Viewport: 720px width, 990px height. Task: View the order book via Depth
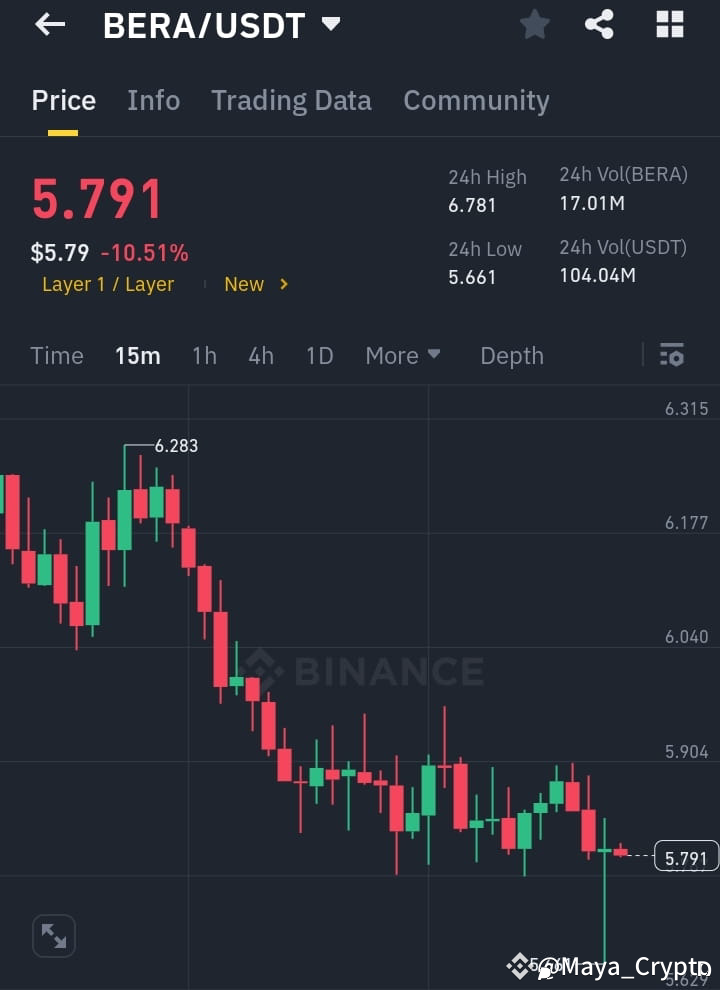coord(512,355)
